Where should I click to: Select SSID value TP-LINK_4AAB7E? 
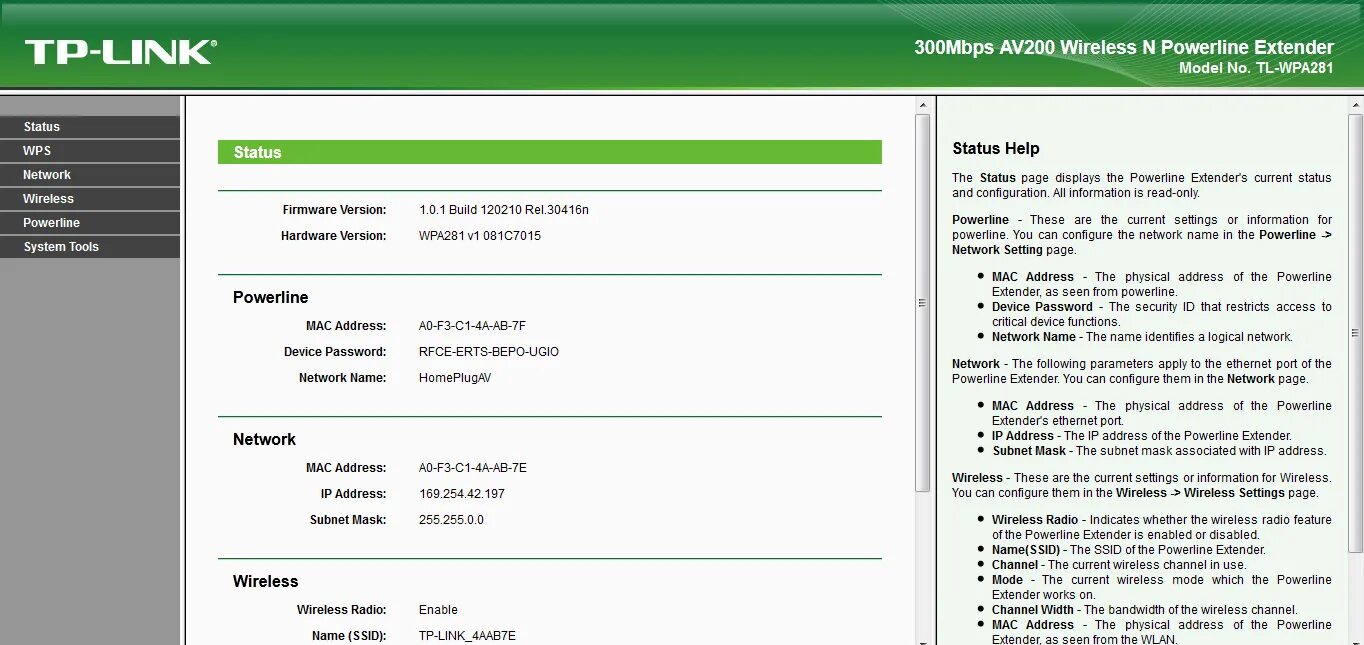(467, 636)
